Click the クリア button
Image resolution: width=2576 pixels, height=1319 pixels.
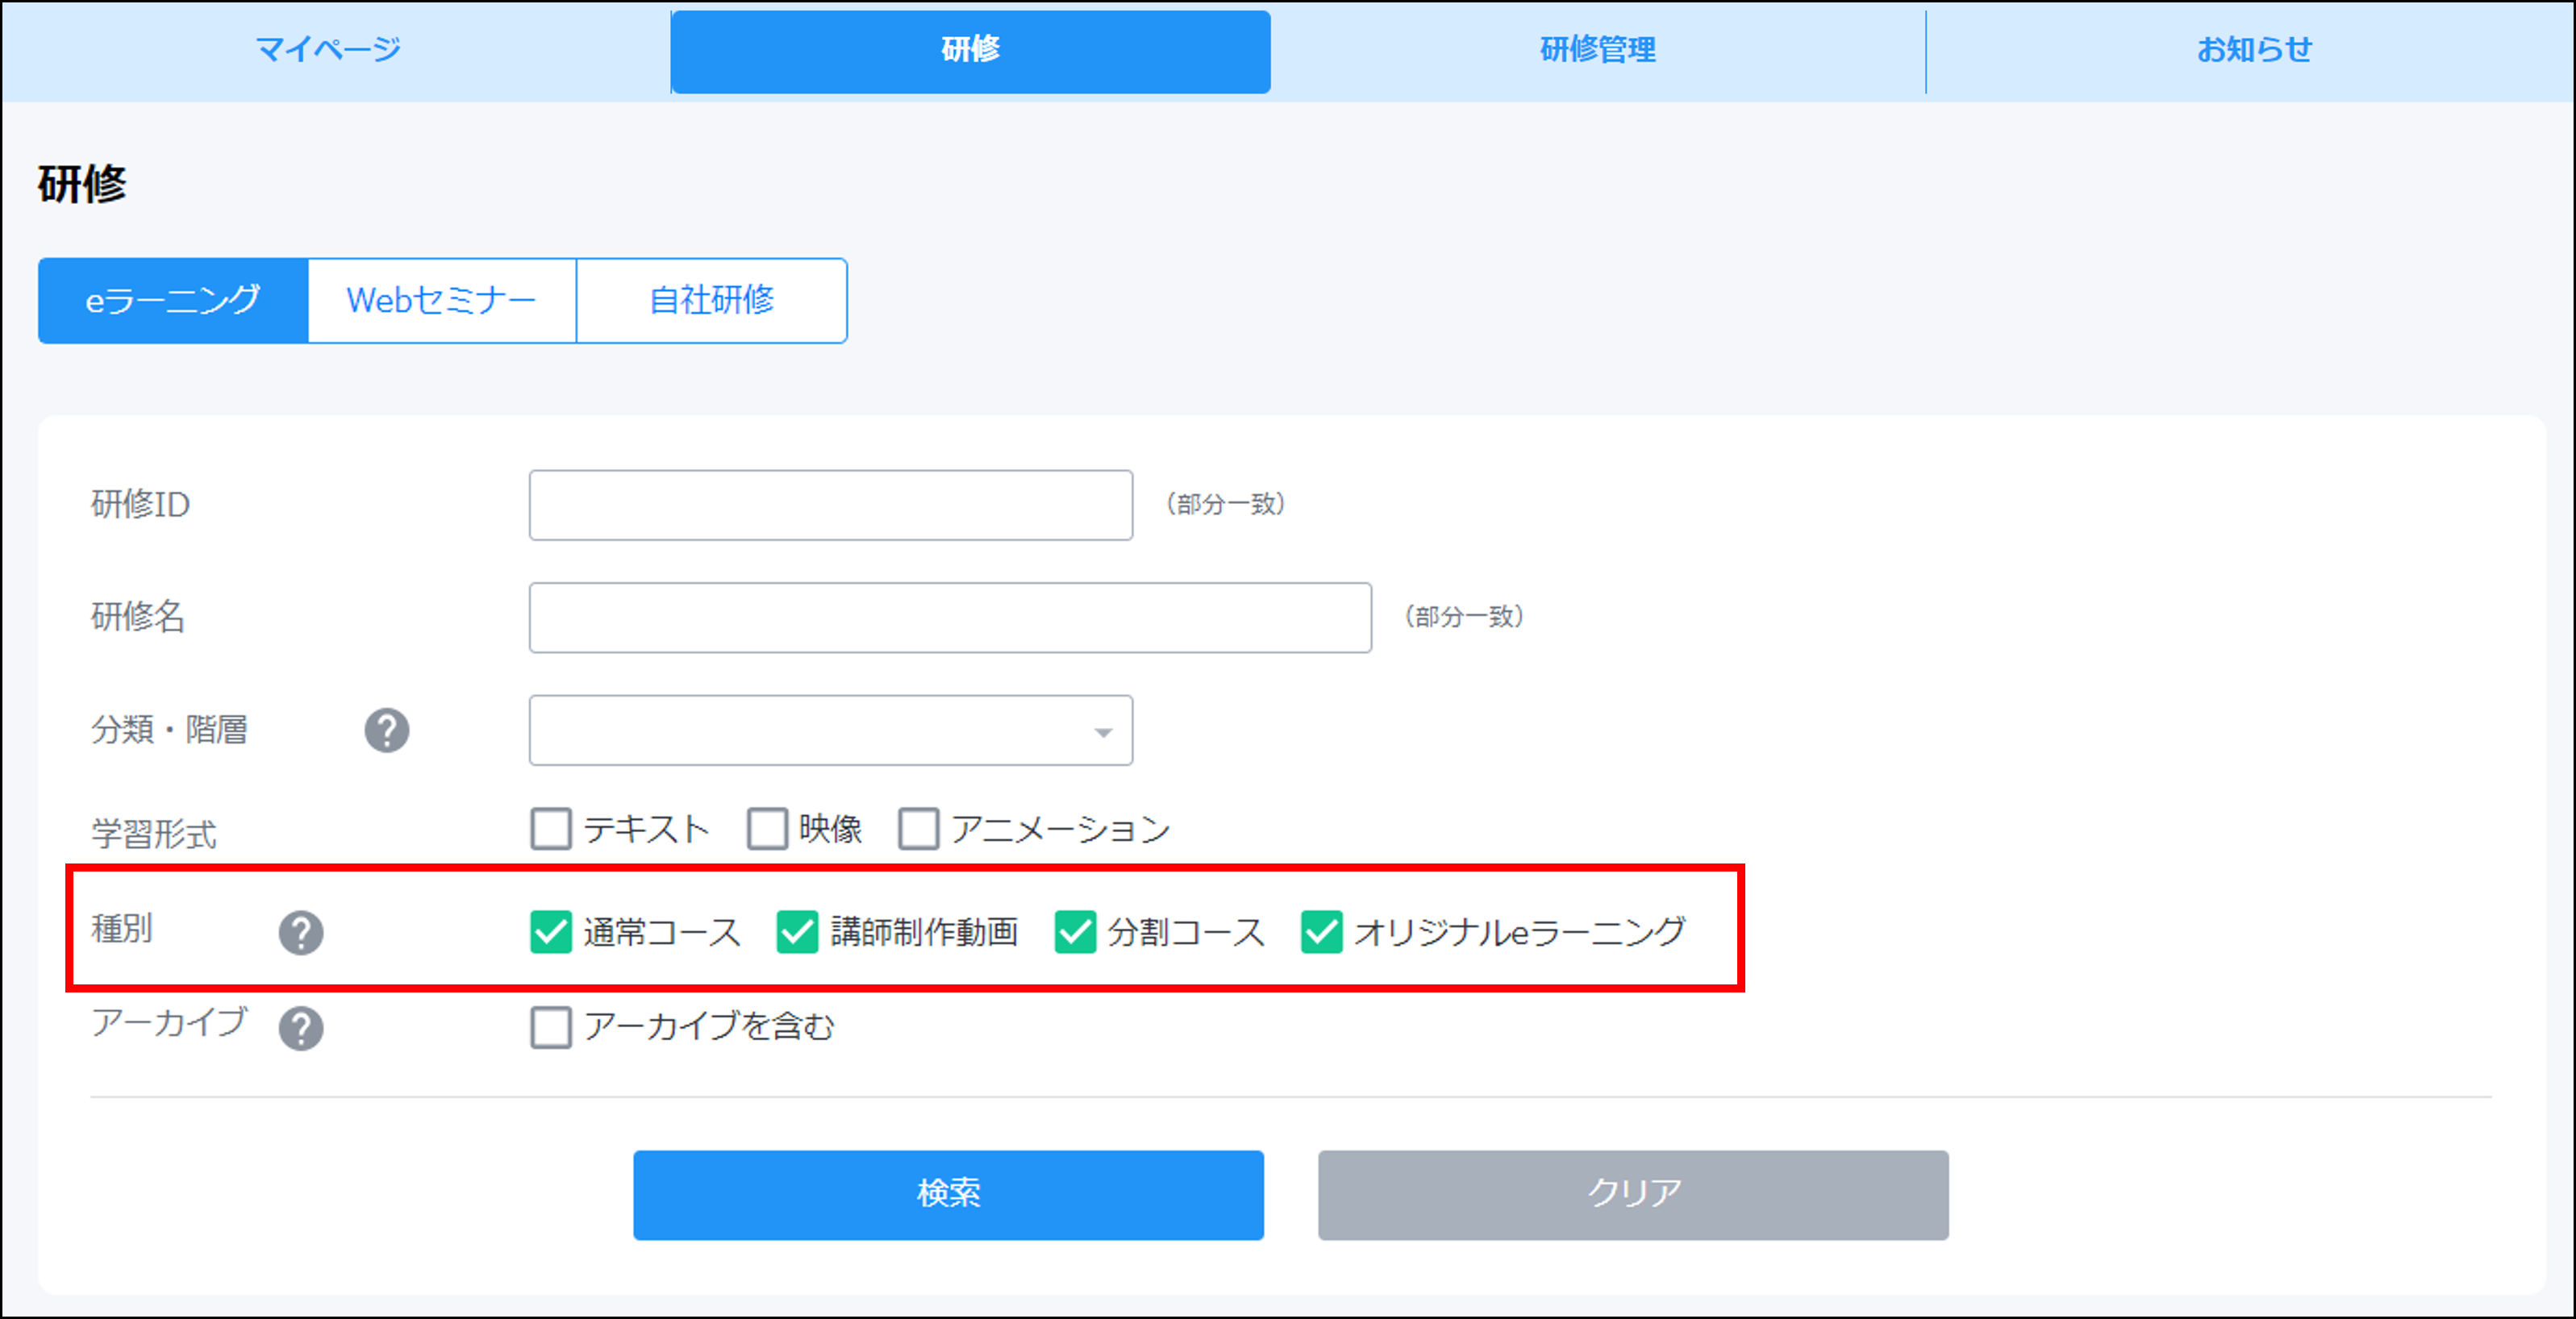1632,1195
